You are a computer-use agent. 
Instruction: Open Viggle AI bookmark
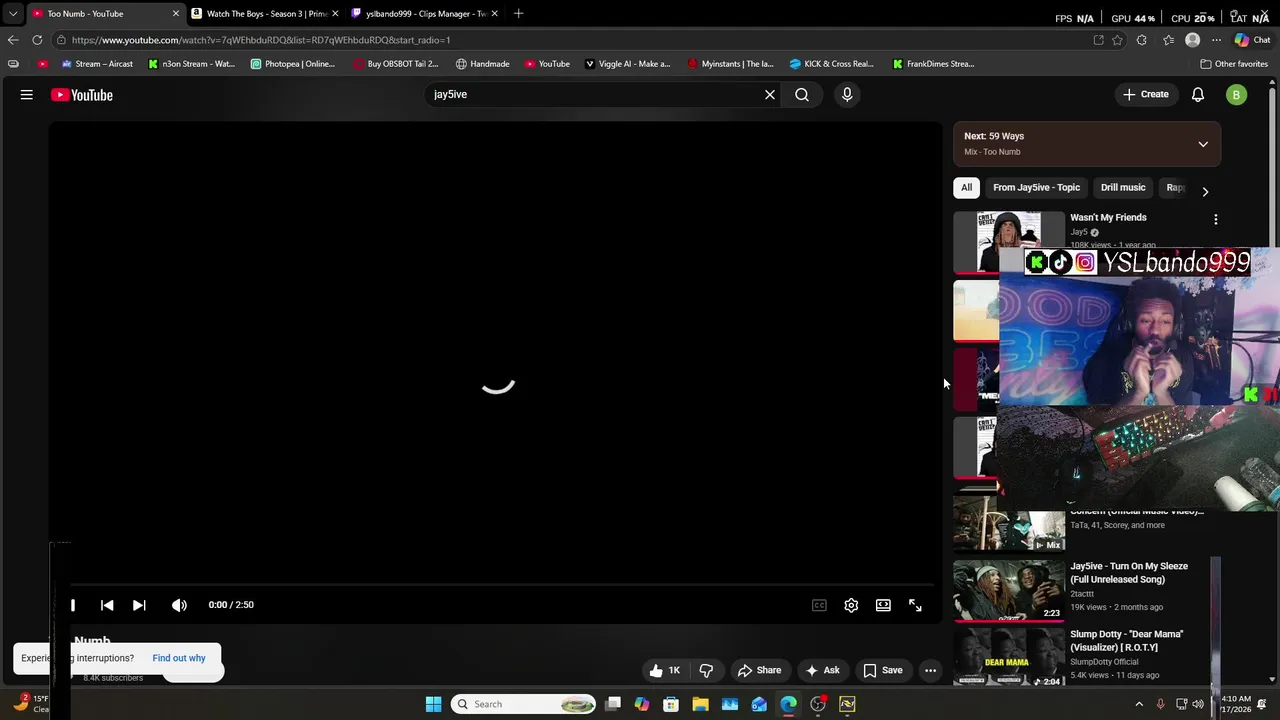628,64
